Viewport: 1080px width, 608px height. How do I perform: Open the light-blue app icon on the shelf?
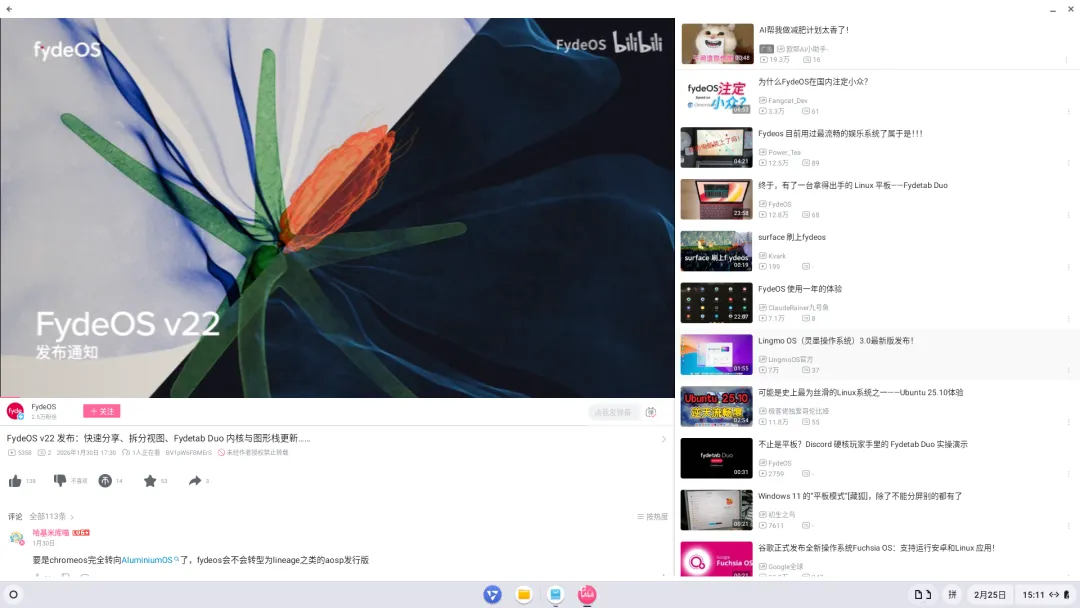coord(555,594)
